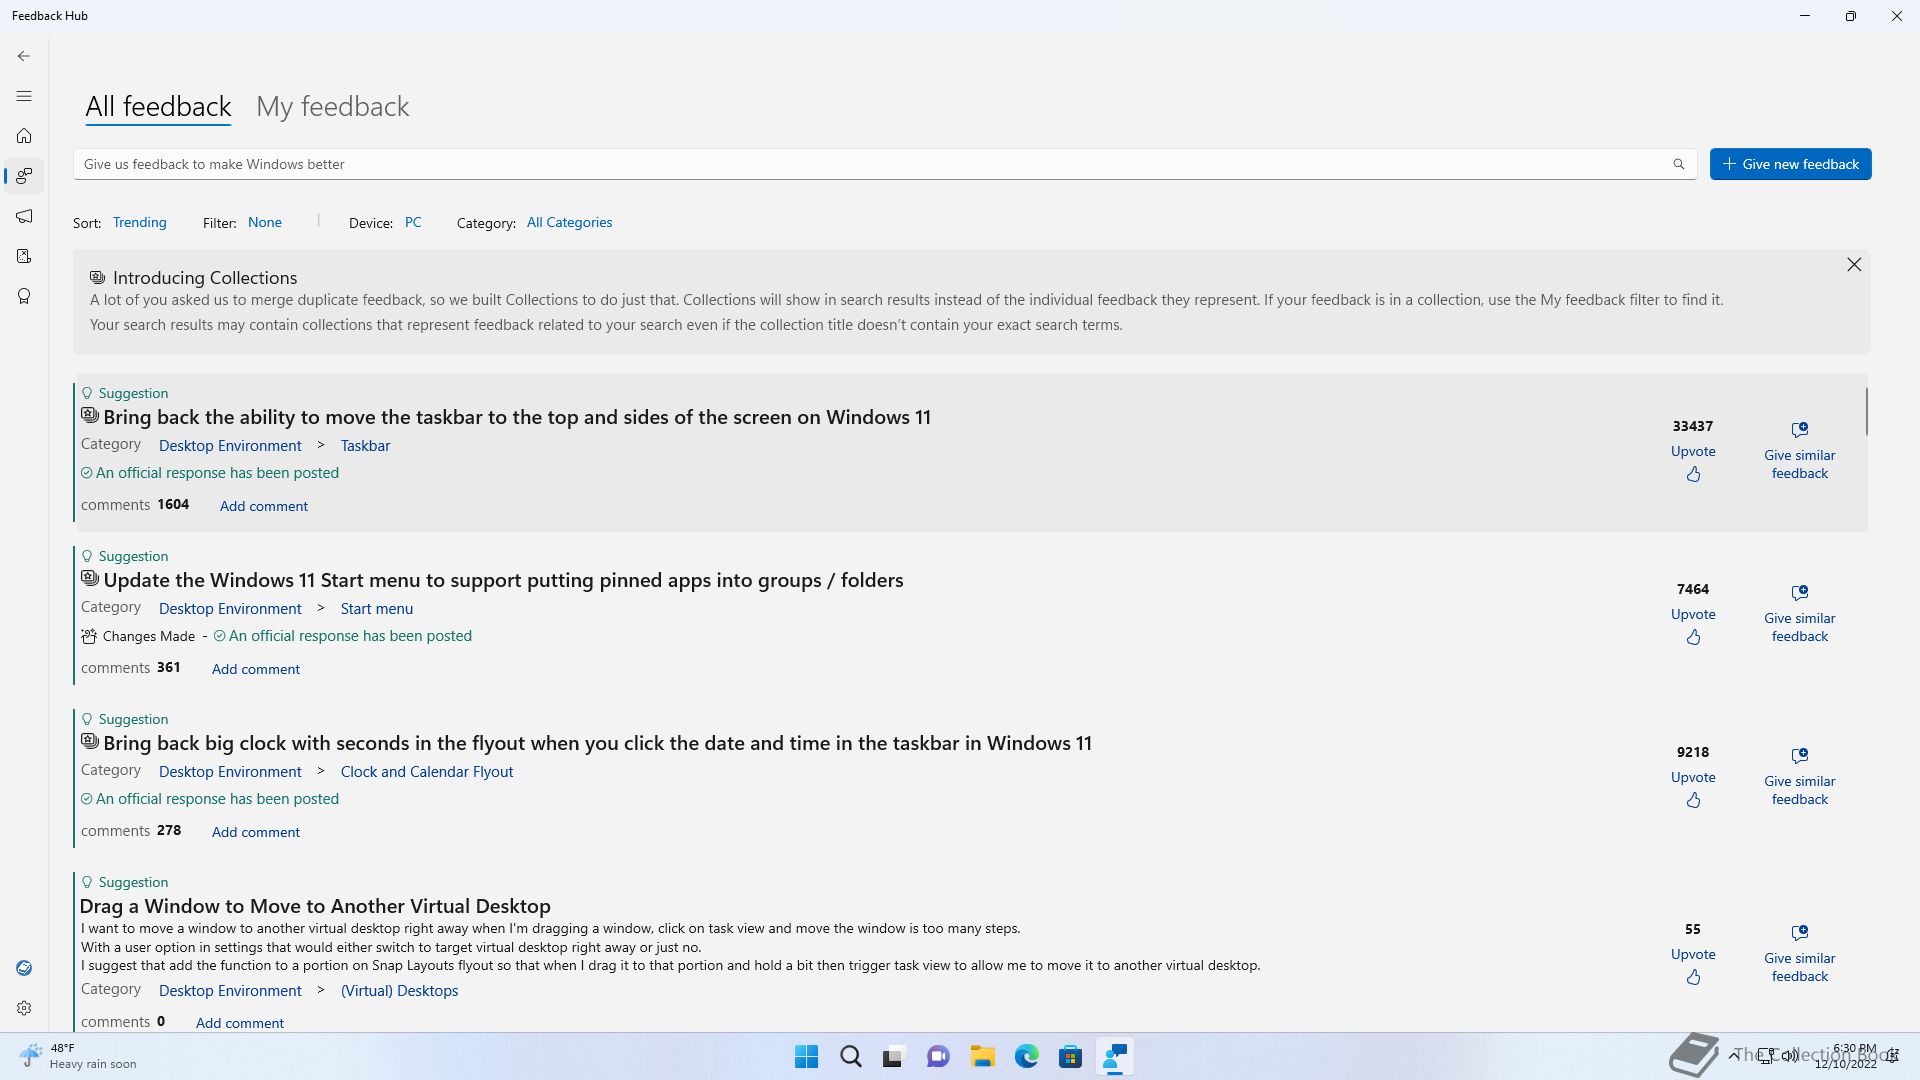This screenshot has height=1080, width=1920.
Task: Open (Virtual) Desktops category link
Action: tap(399, 991)
